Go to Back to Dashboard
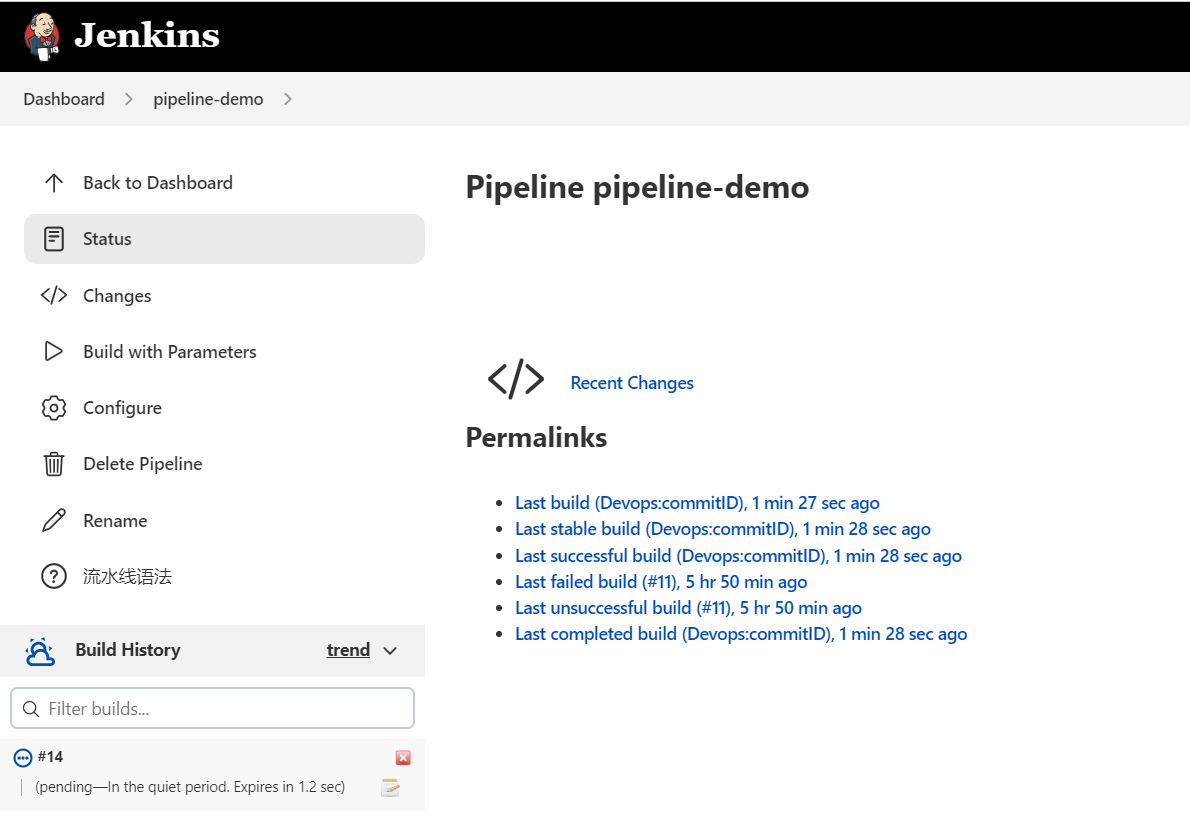This screenshot has width=1190, height=813. pyautogui.click(x=158, y=183)
